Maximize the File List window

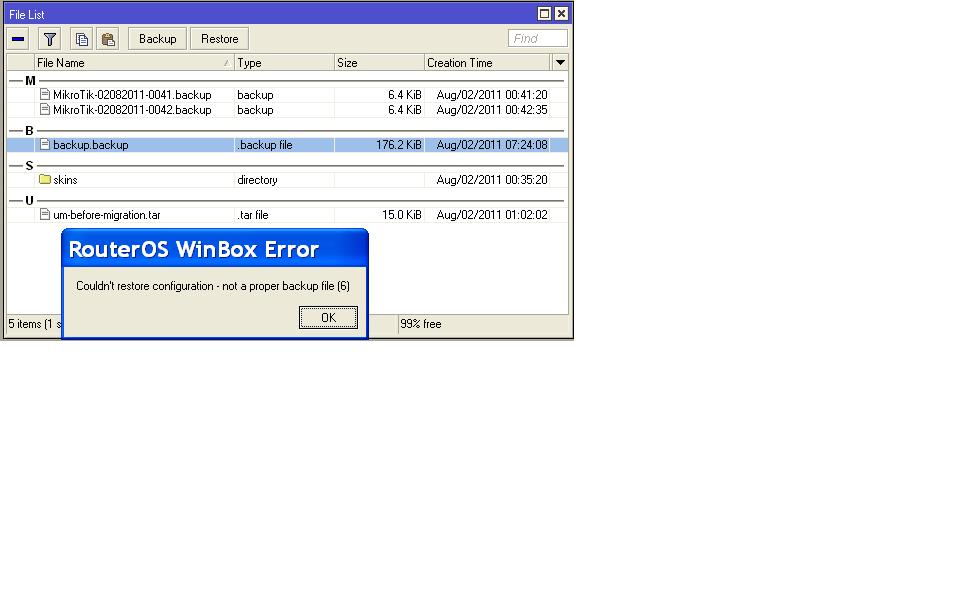point(544,13)
